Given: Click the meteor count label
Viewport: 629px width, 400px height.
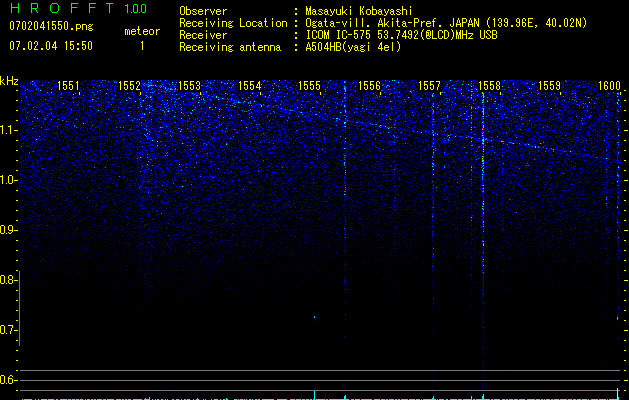Looking at the screenshot, I should [142, 31].
